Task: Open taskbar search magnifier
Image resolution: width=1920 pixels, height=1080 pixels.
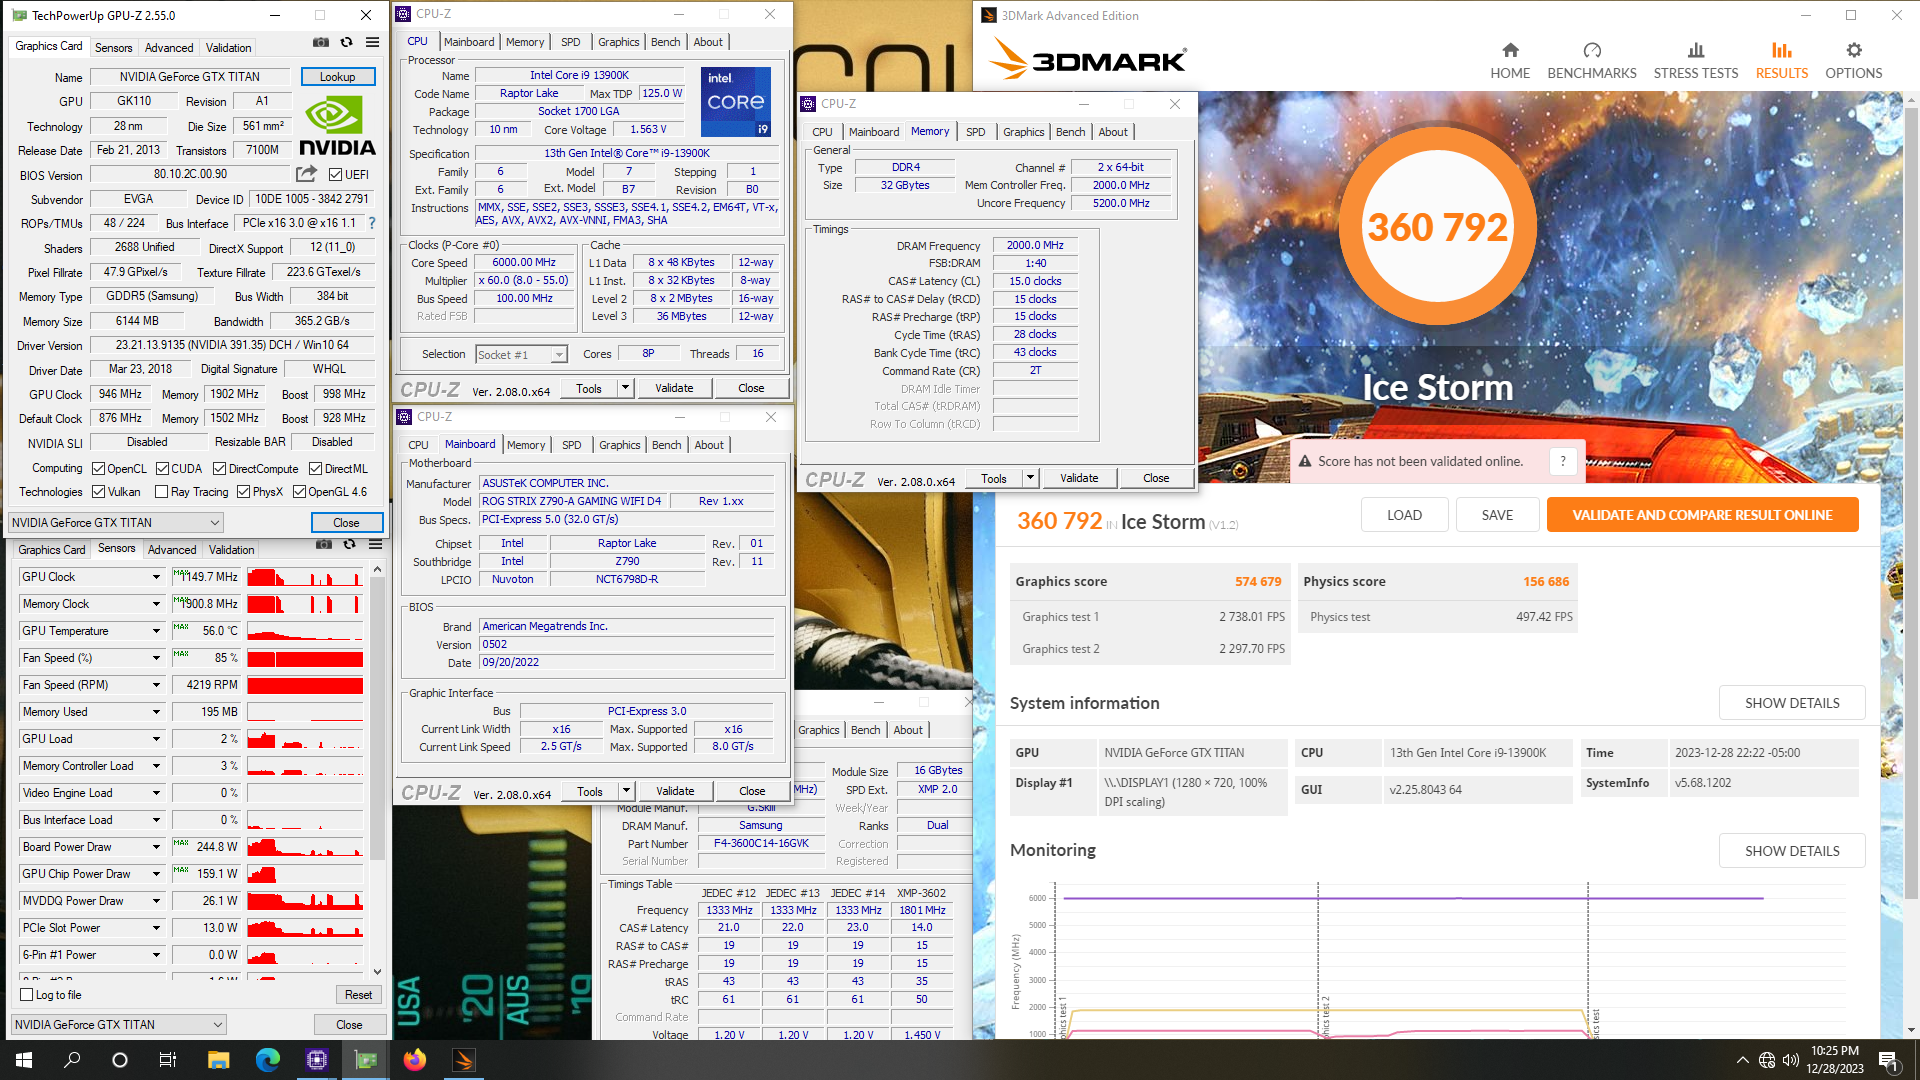Action: click(x=72, y=1060)
